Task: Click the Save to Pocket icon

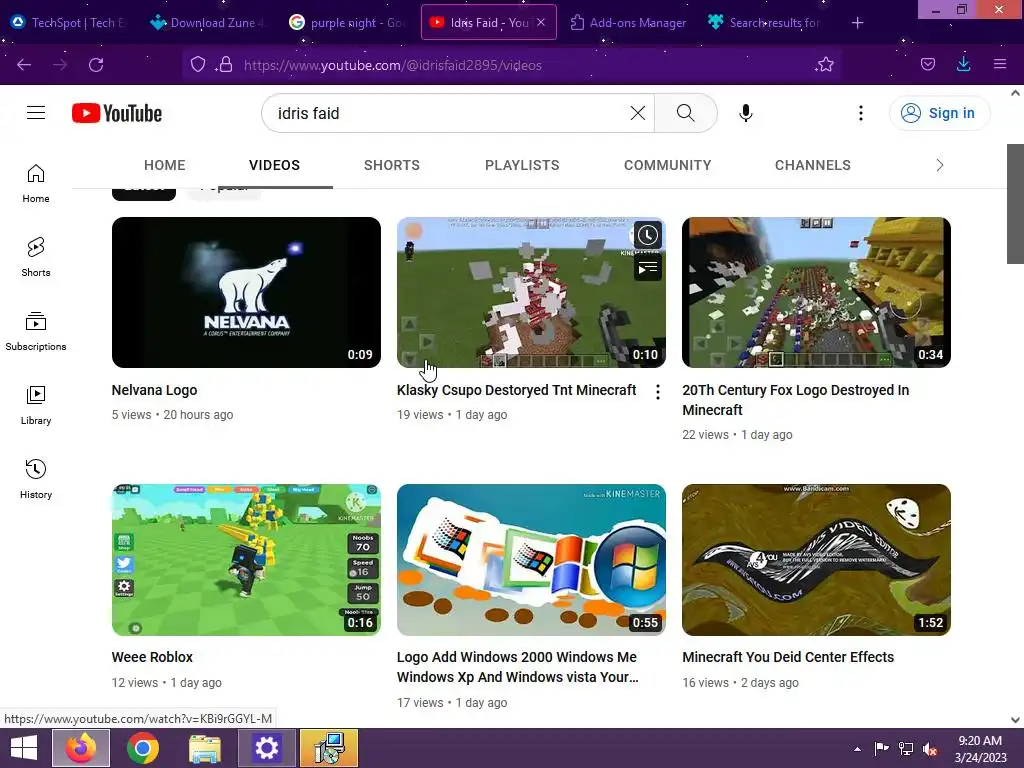Action: click(x=927, y=64)
